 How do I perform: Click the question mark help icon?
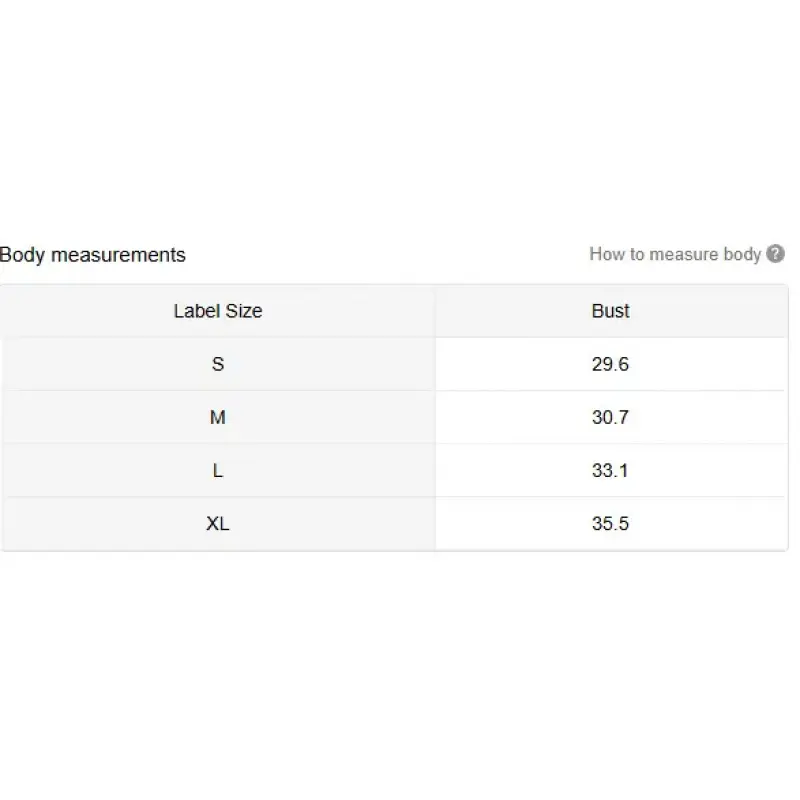pos(775,254)
